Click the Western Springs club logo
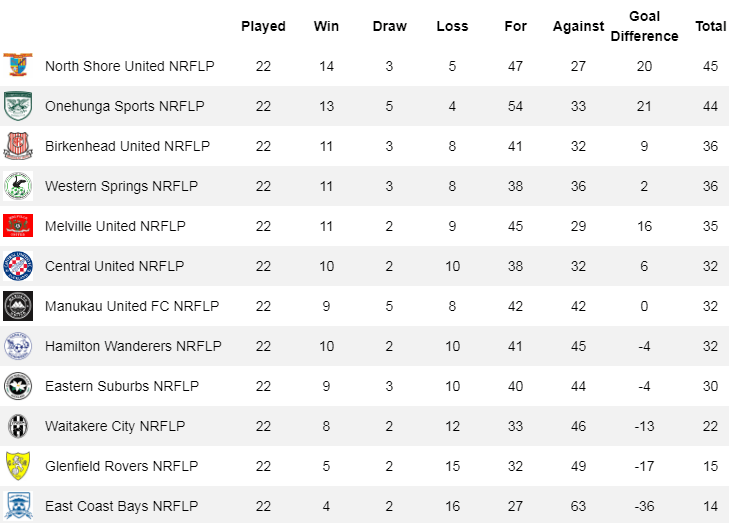Screen dimensions: 729x523 (x=18, y=186)
